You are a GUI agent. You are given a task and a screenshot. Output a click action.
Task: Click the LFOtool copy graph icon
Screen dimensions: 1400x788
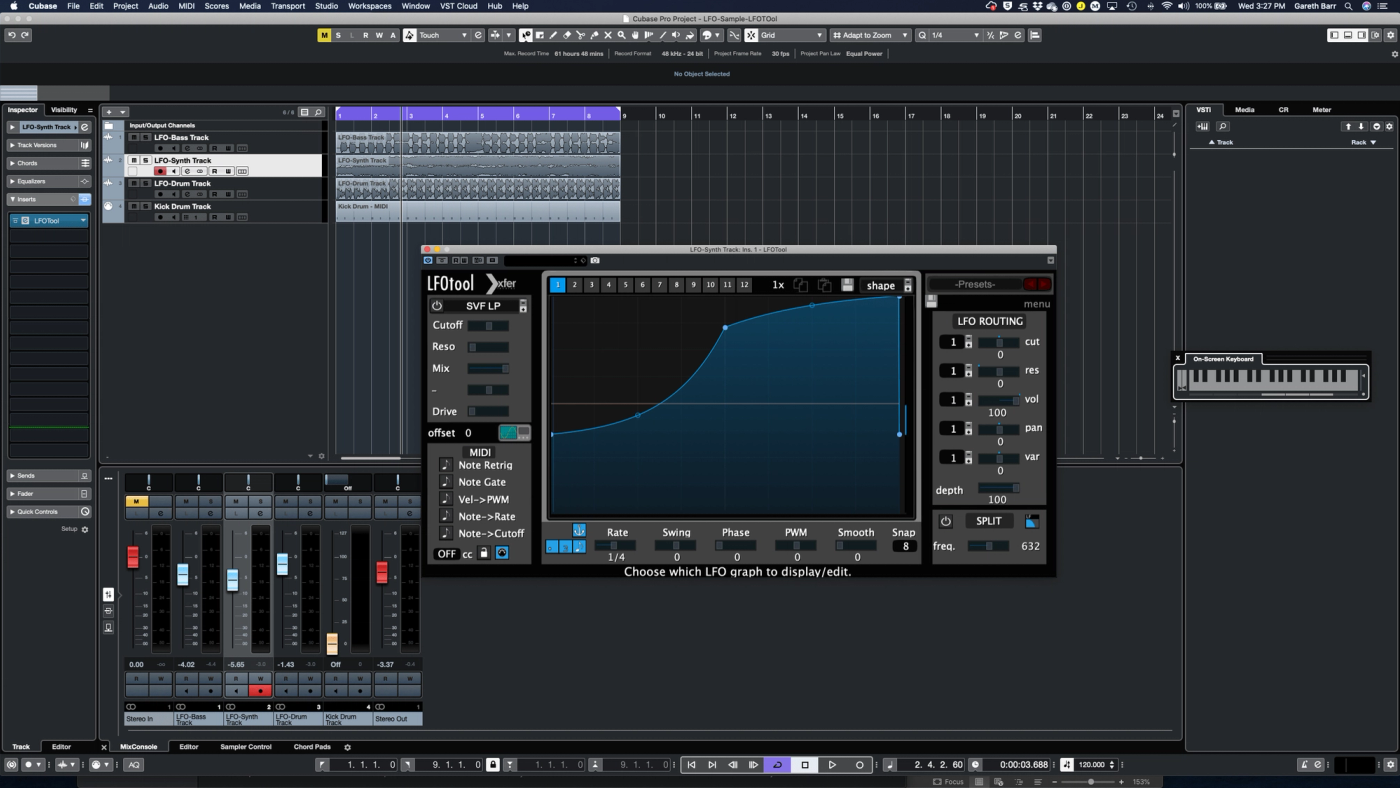click(x=800, y=285)
